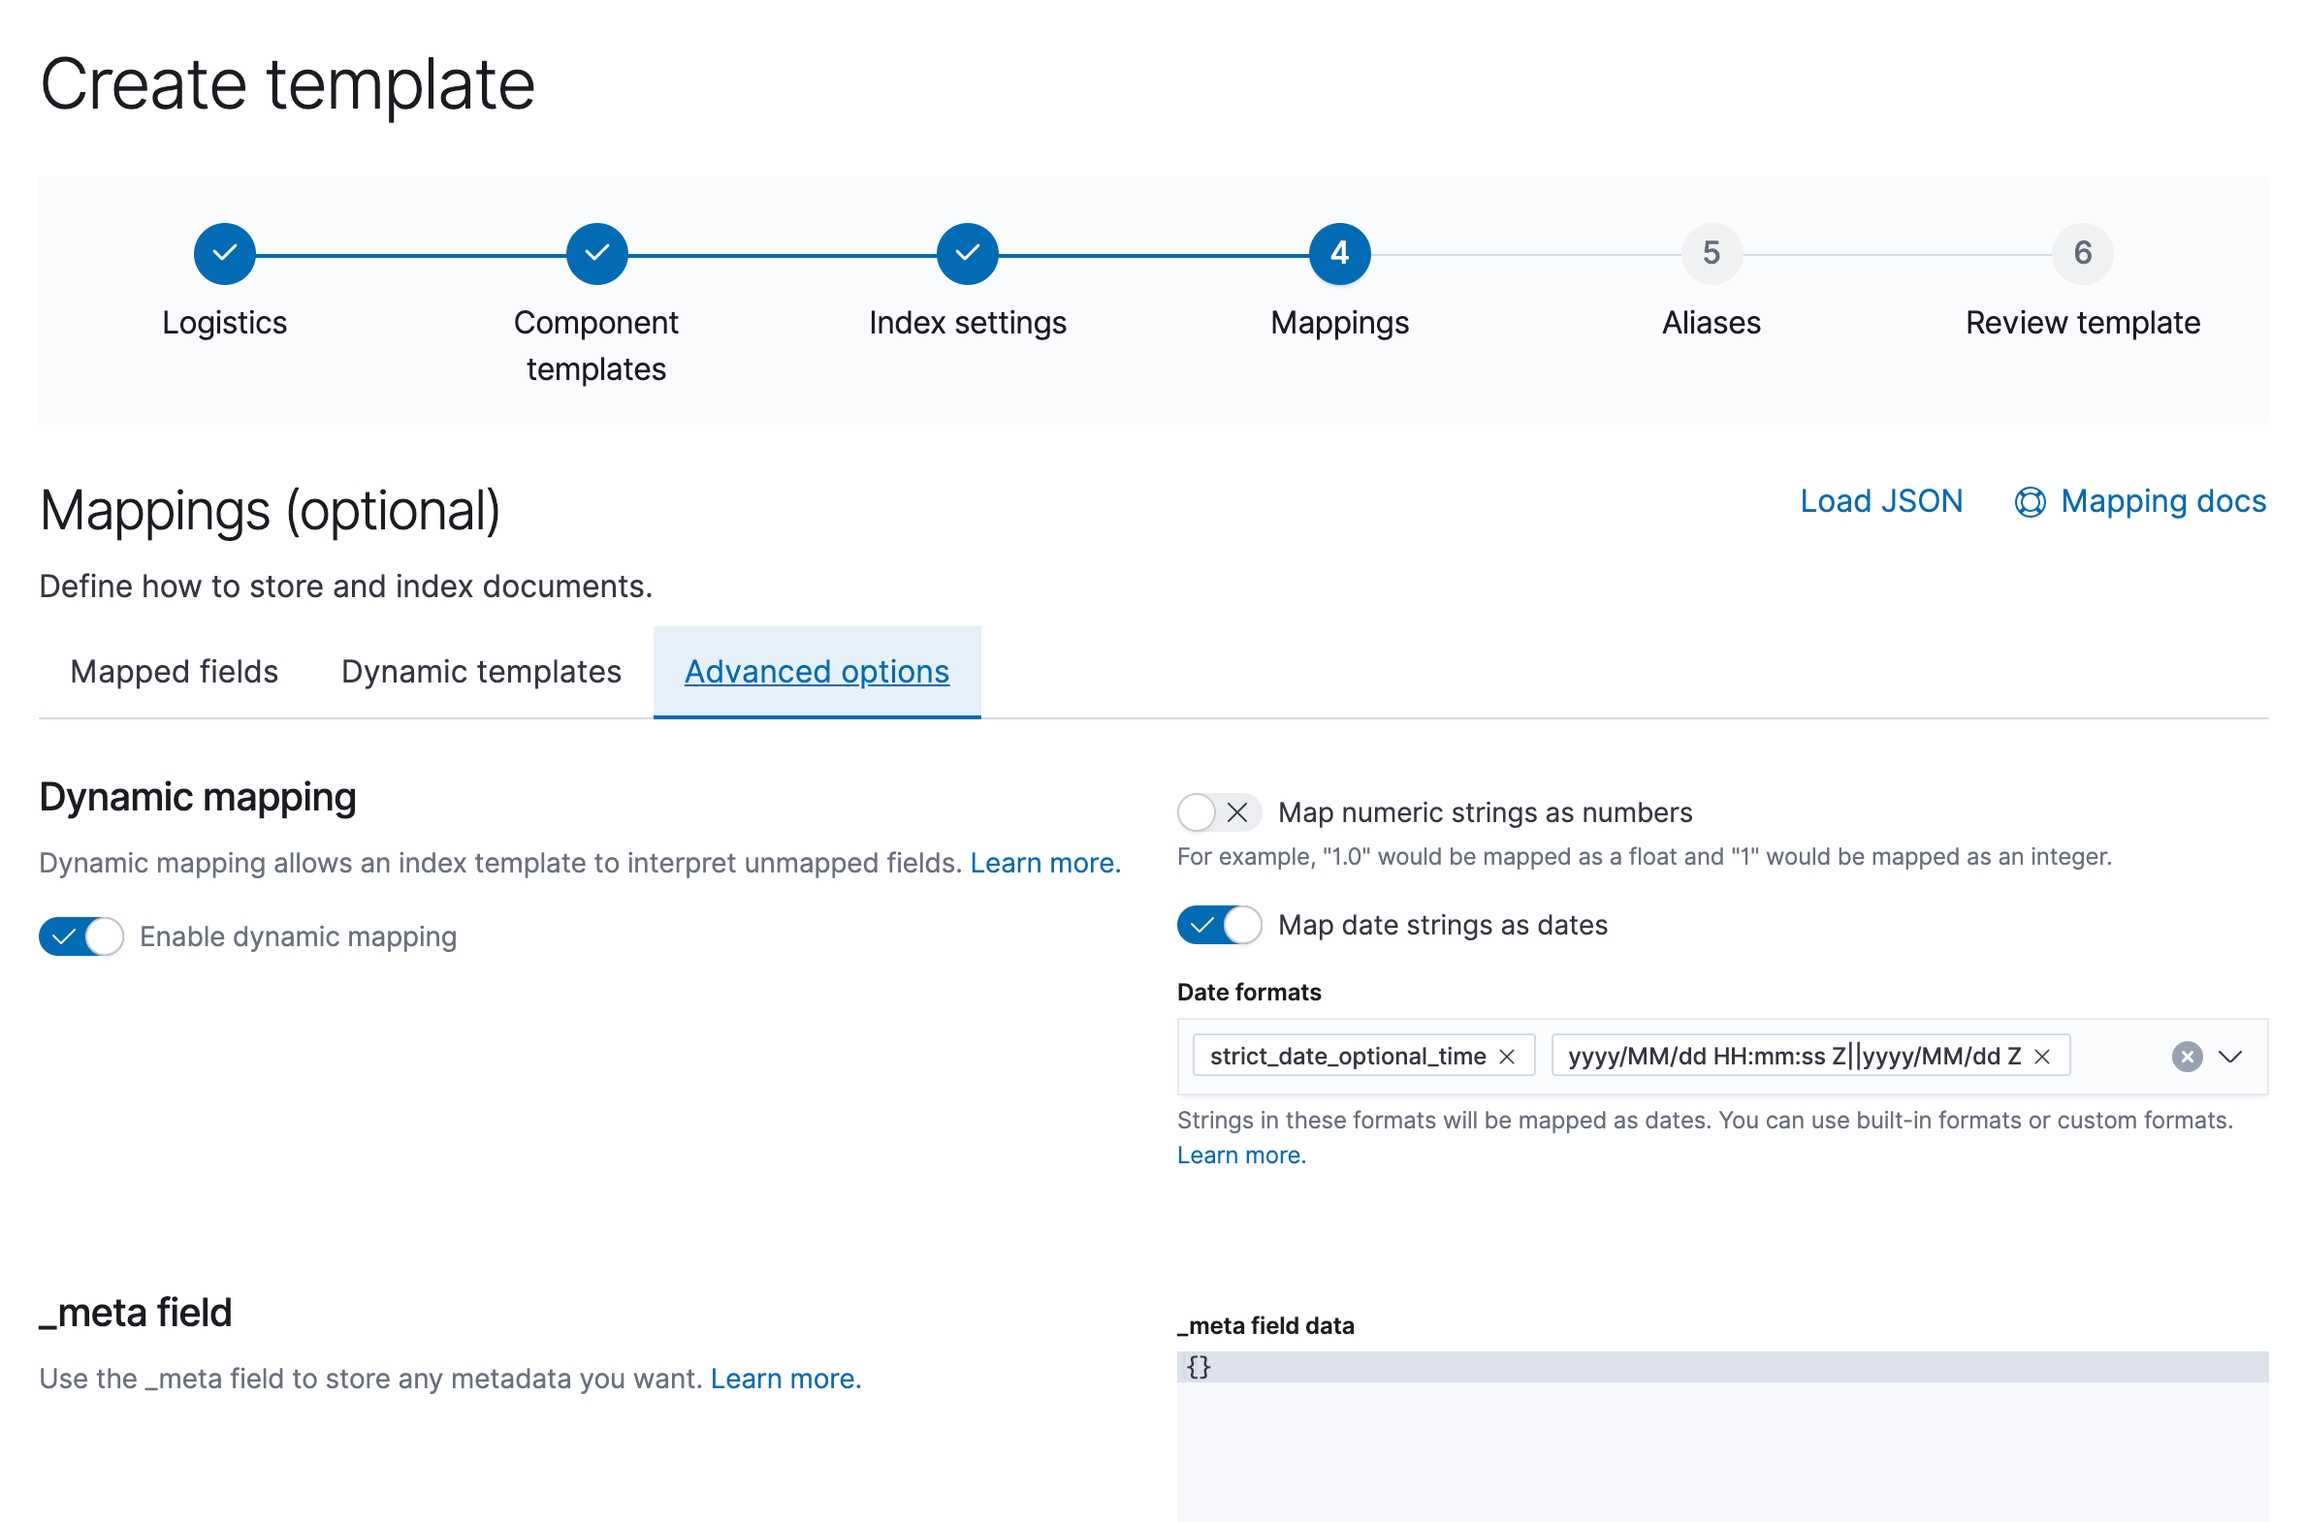Open Learn more link for dynamic mapping

[1044, 862]
